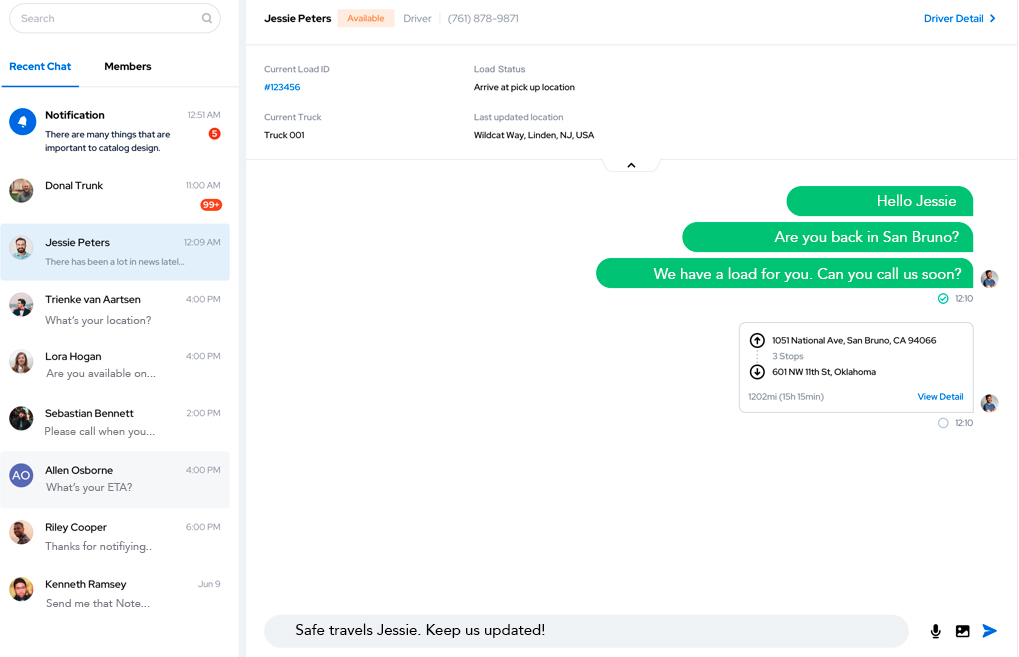This screenshot has width=1019, height=657.
Task: Click the search magnifier icon
Action: (x=207, y=18)
